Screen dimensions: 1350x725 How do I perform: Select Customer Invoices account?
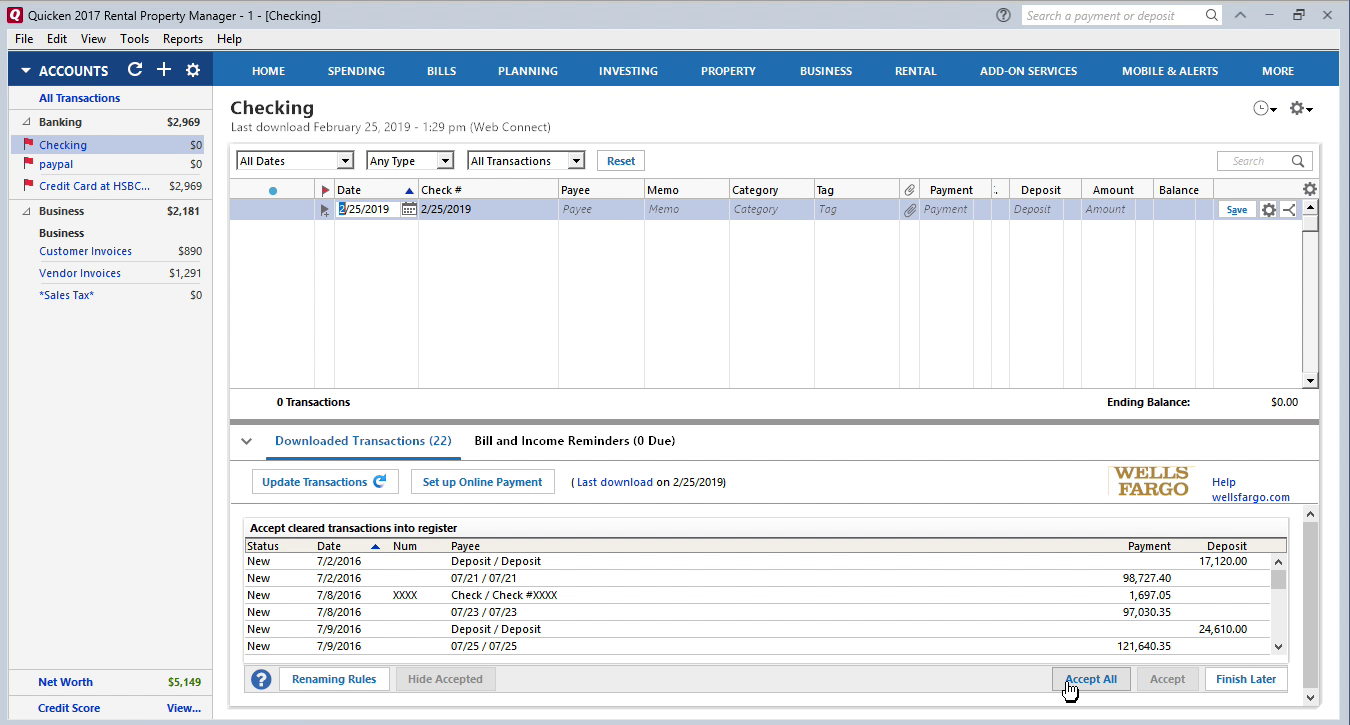coord(85,251)
